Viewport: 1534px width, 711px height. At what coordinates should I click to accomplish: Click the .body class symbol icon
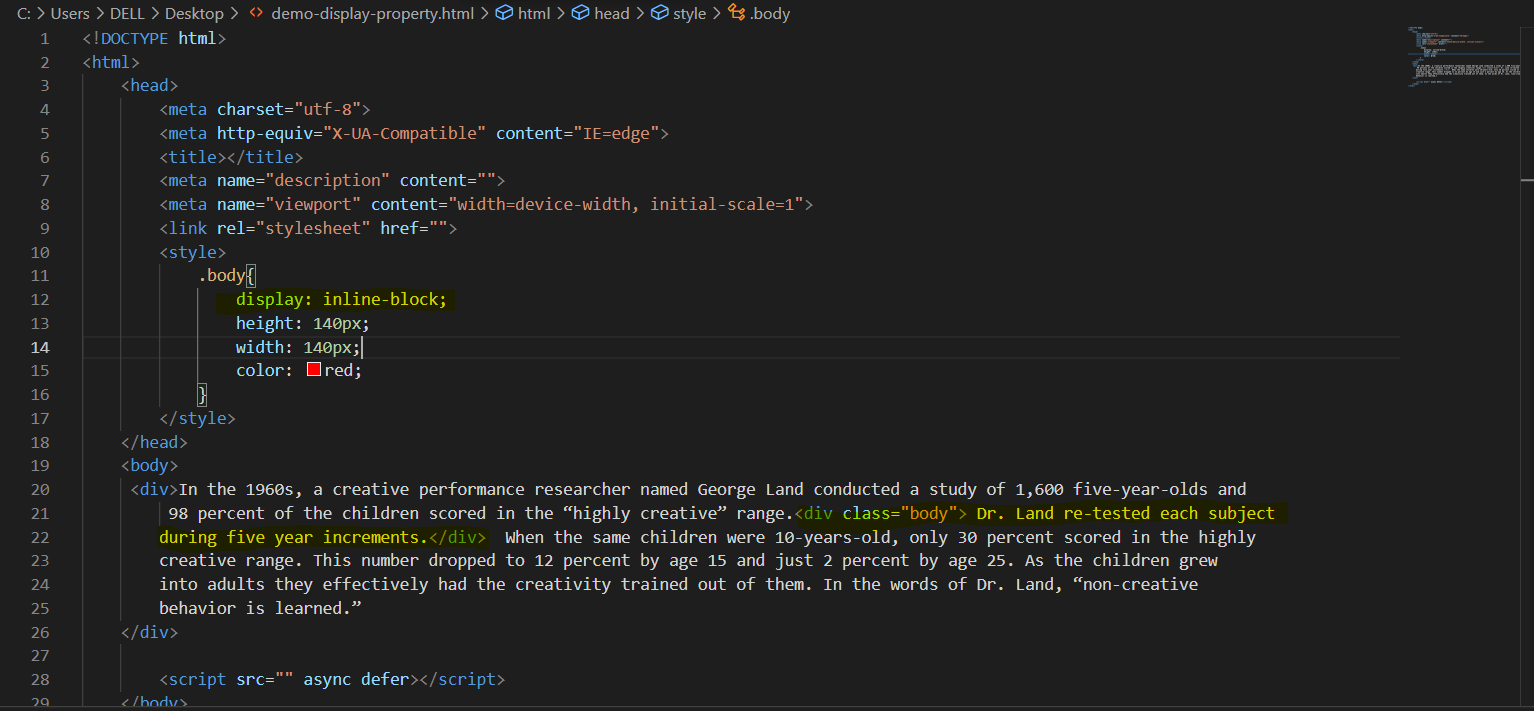coord(736,14)
